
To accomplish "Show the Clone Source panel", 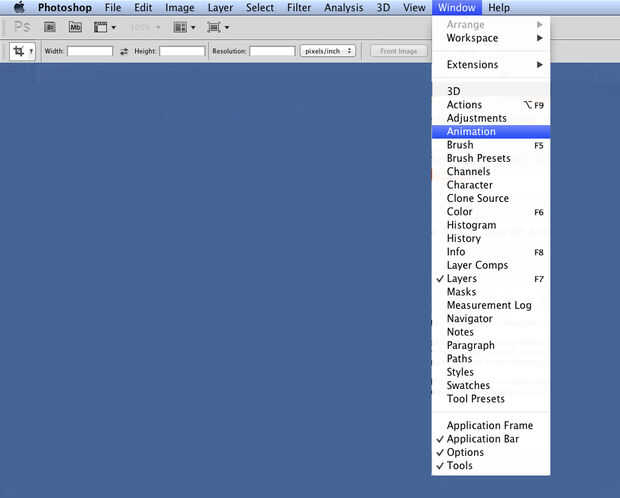I will (x=491, y=198).
